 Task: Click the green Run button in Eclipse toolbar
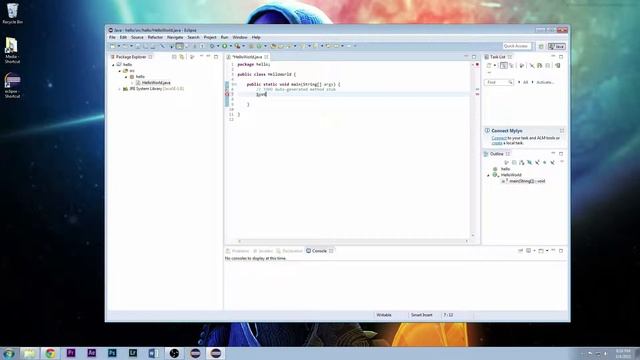click(224, 46)
